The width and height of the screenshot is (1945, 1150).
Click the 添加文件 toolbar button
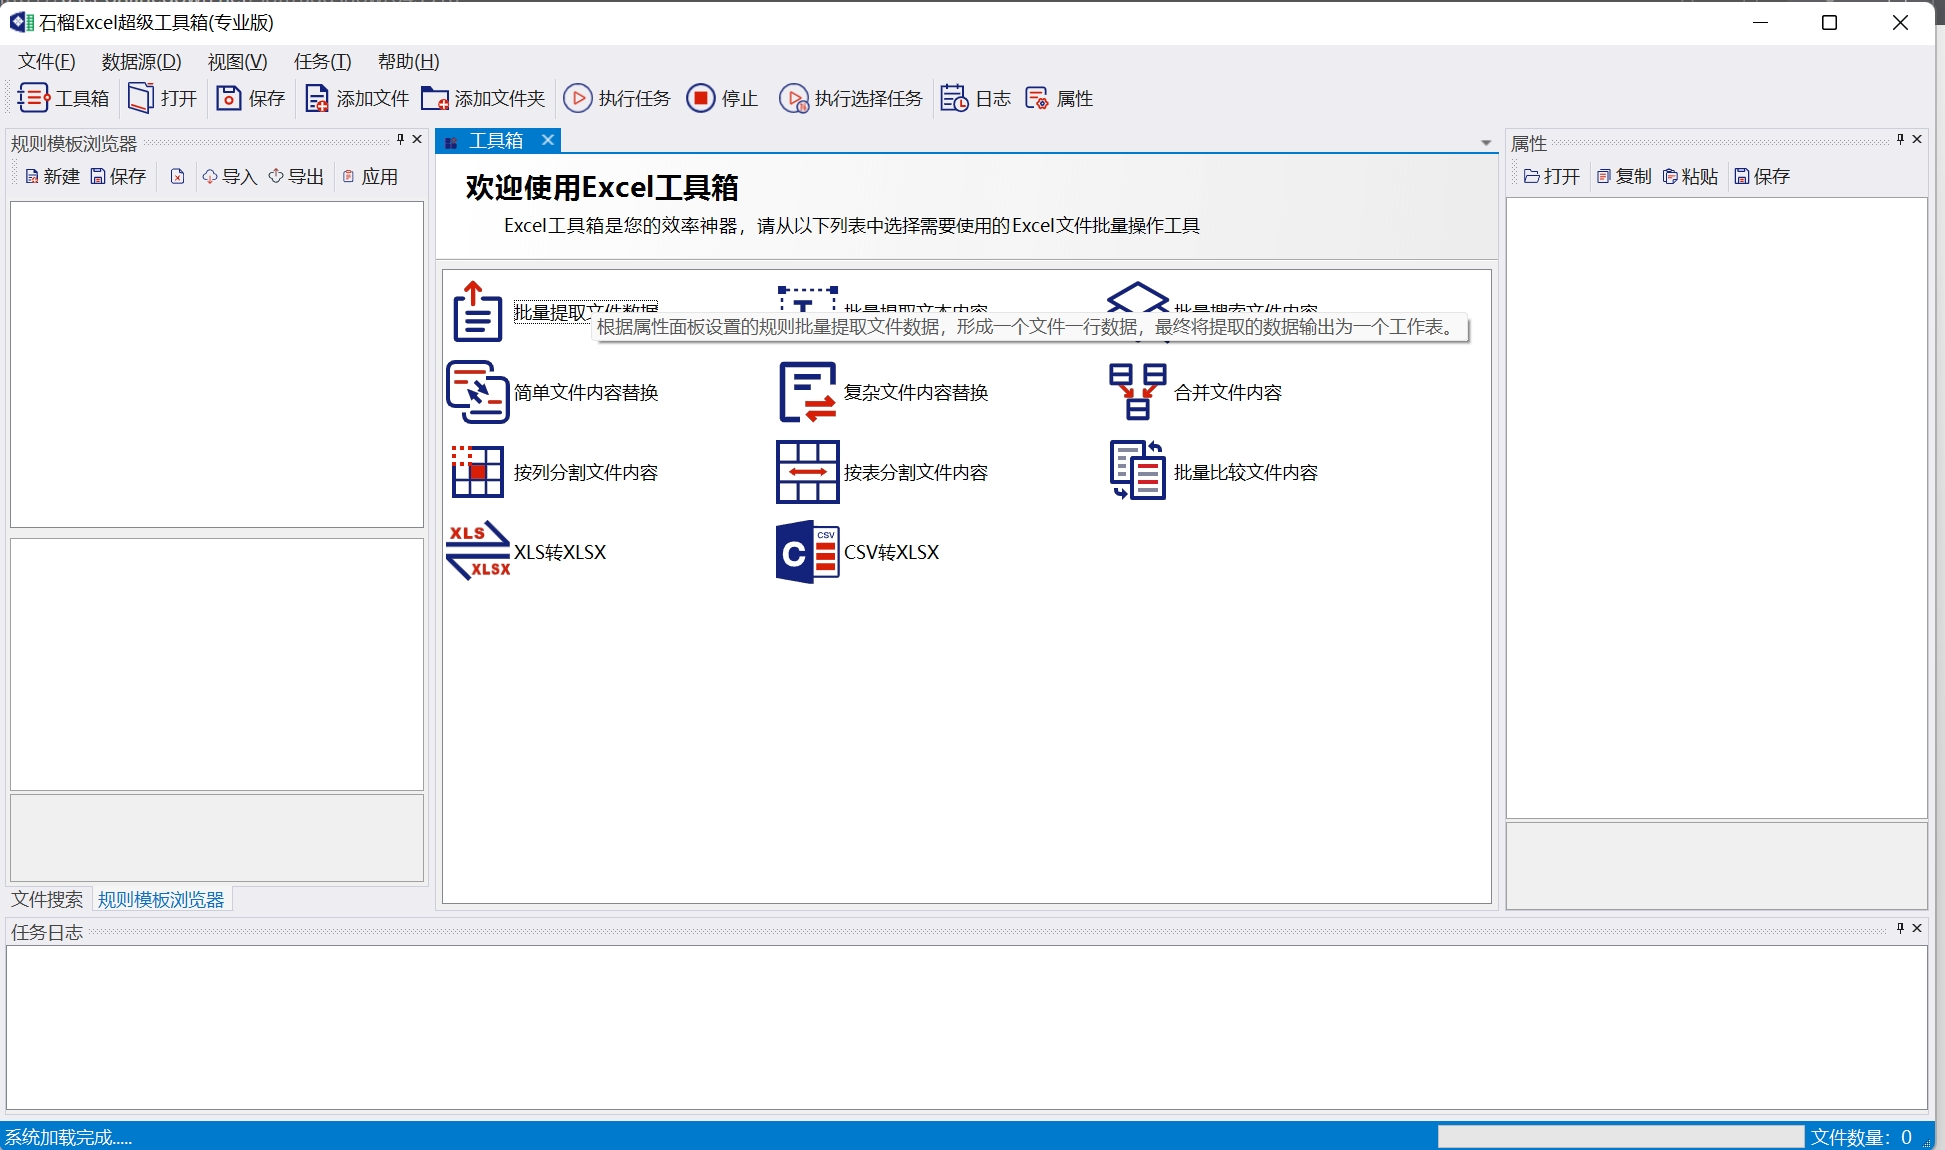coord(357,98)
